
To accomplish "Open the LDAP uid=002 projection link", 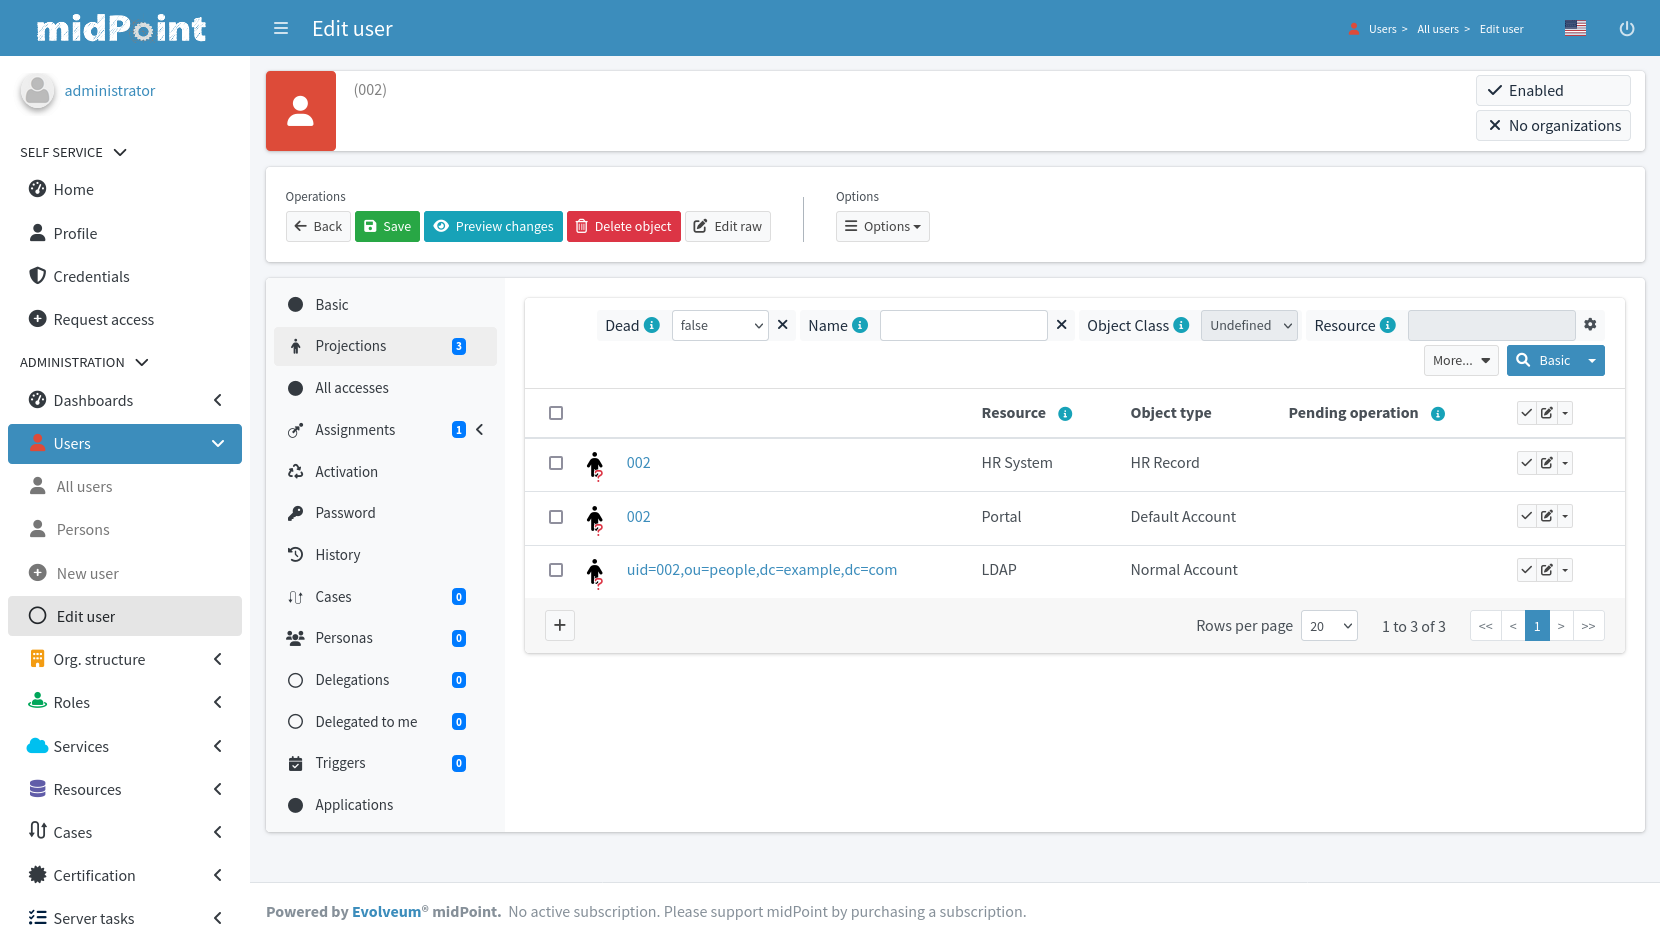I will coord(761,570).
